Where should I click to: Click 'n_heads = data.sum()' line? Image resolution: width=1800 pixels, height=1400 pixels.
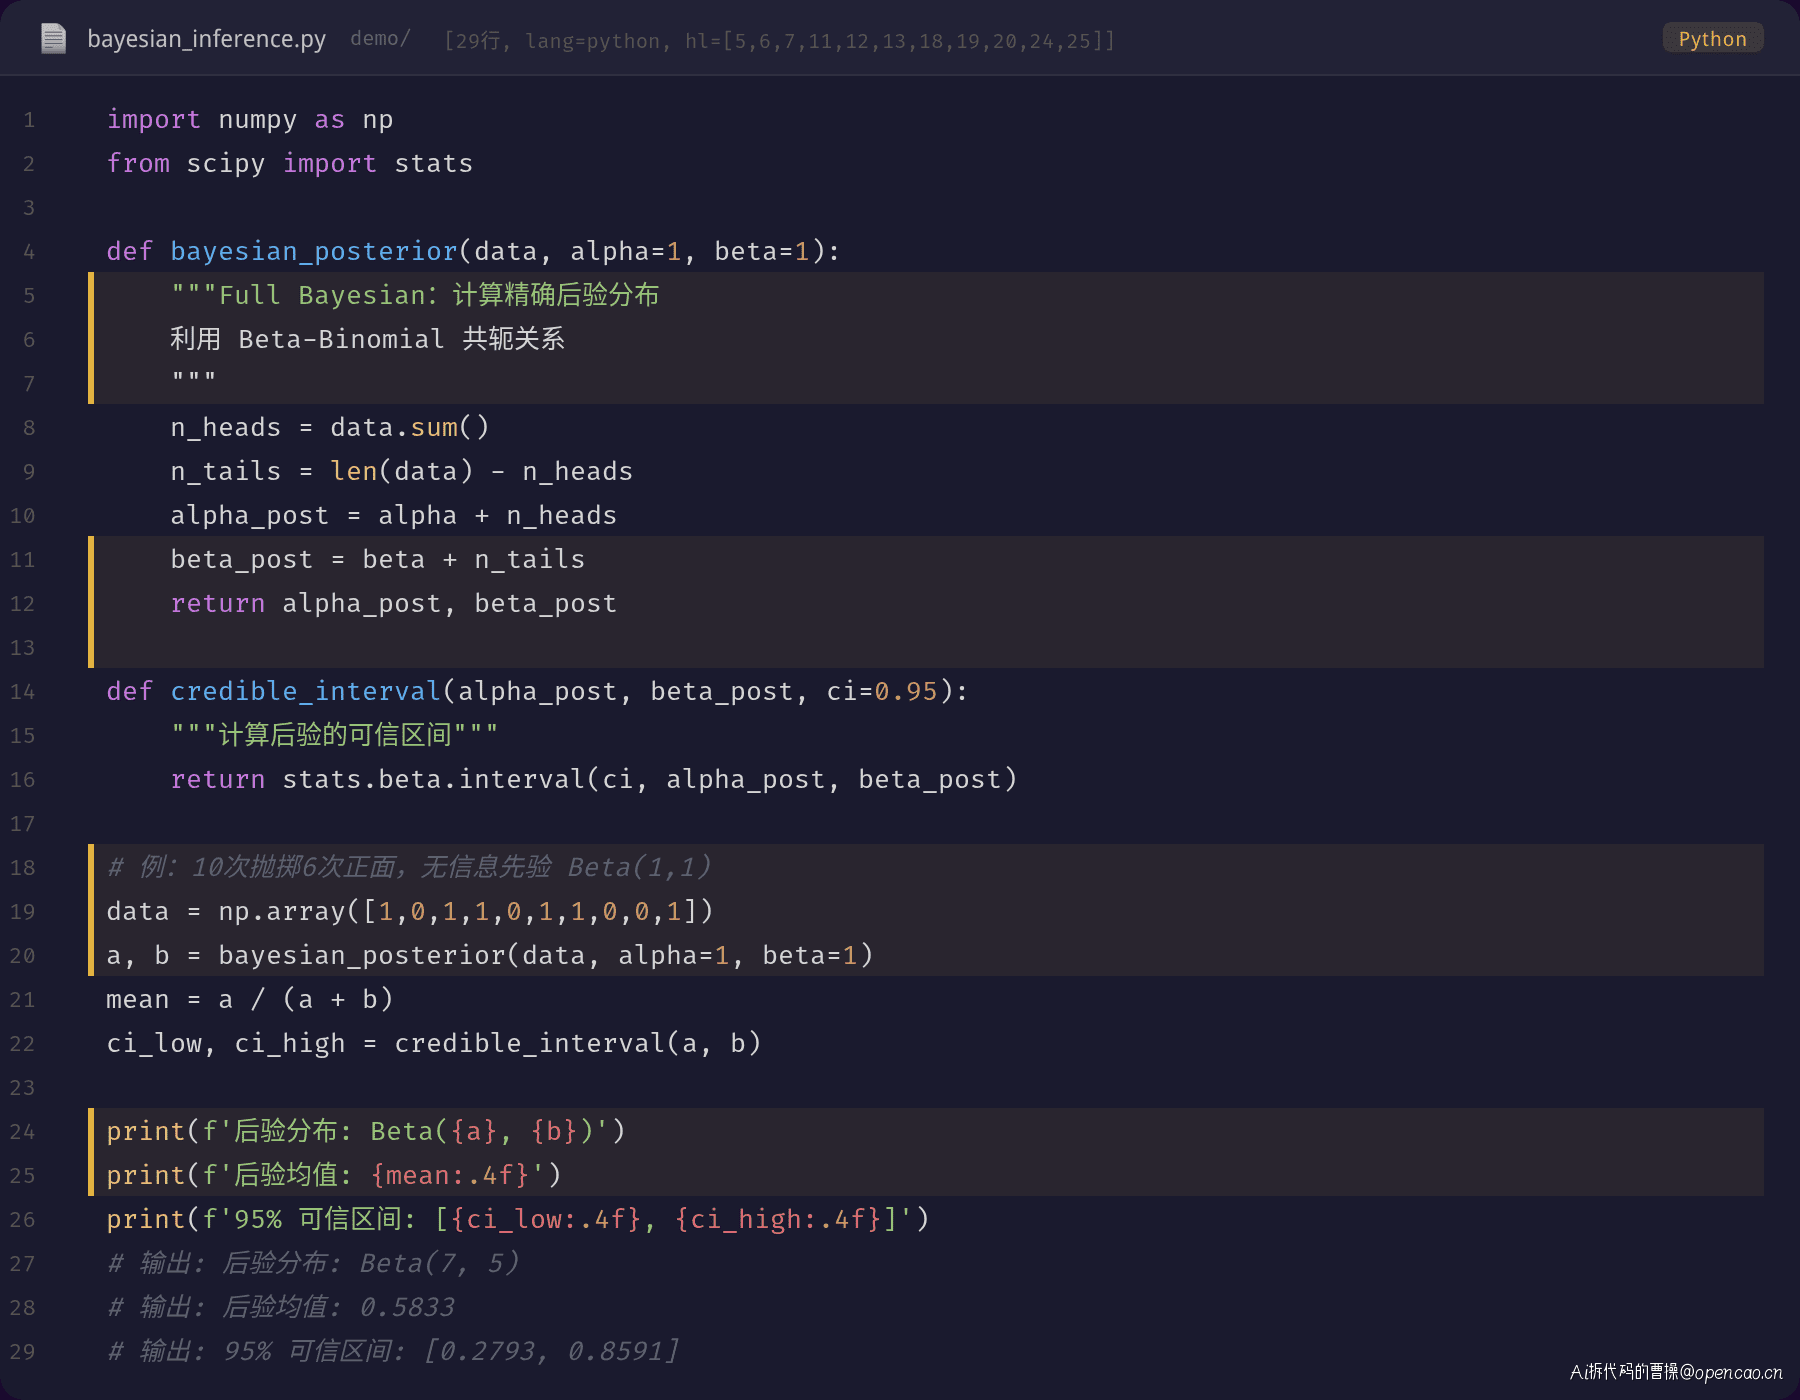(x=330, y=428)
